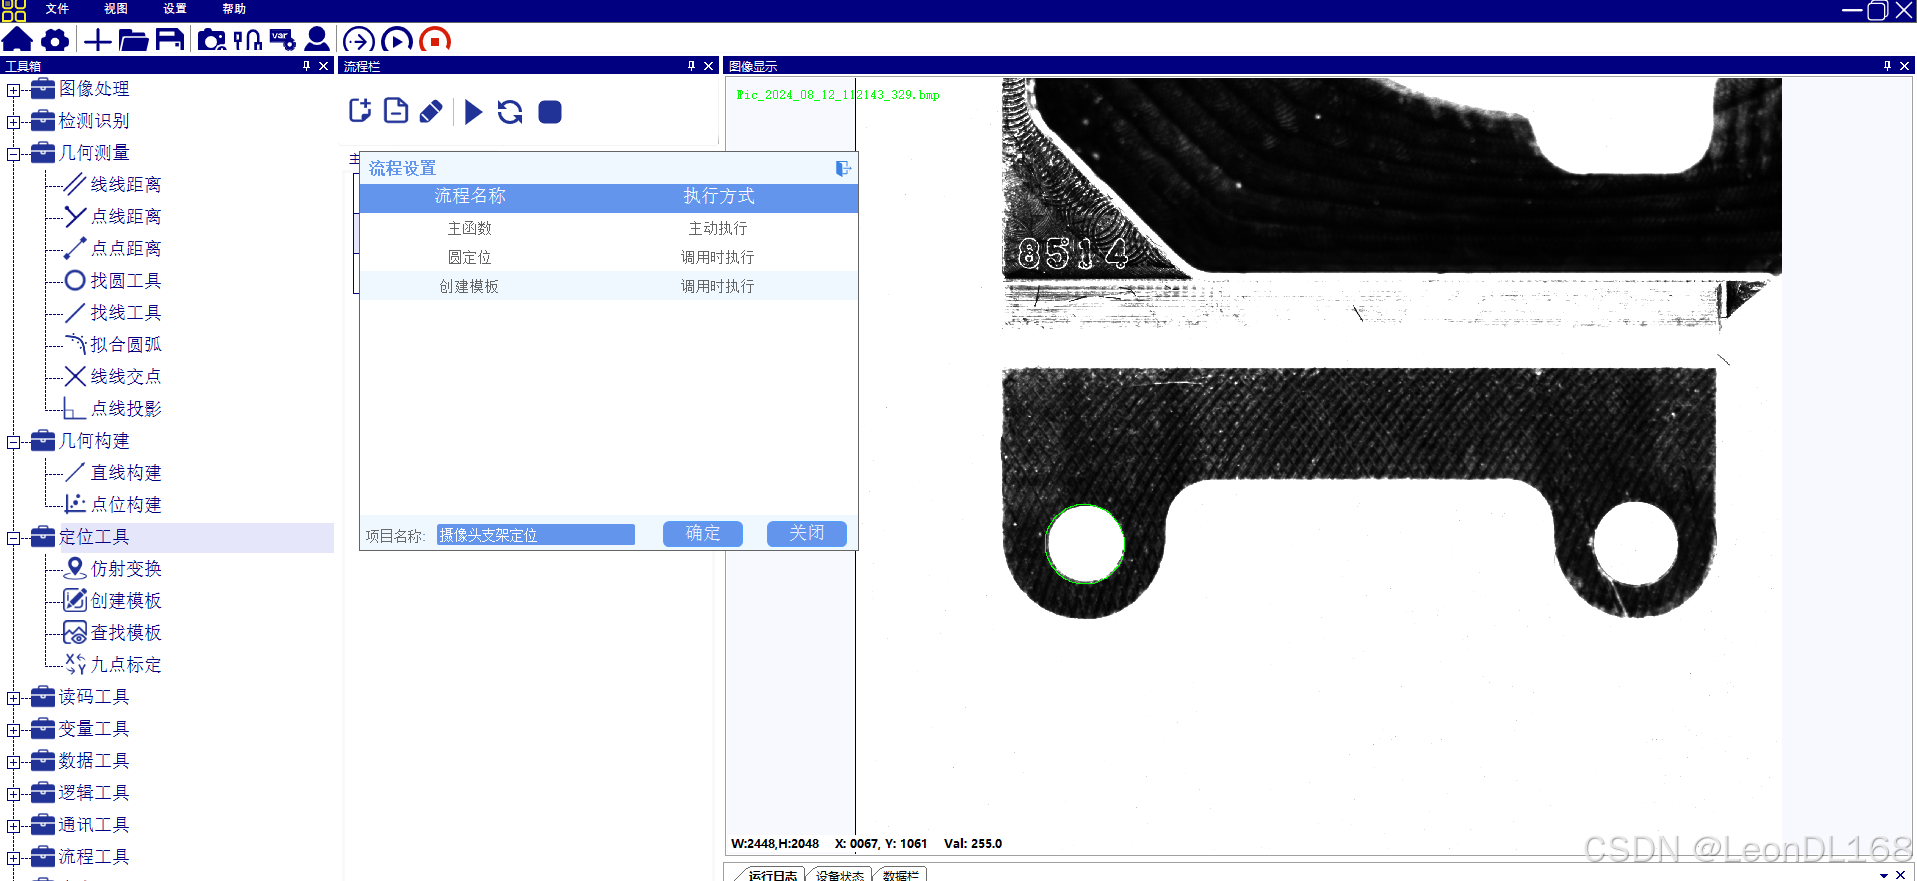Open the gear settings icon in the toolbar
Viewport: 1917px width, 881px height.
[55, 40]
